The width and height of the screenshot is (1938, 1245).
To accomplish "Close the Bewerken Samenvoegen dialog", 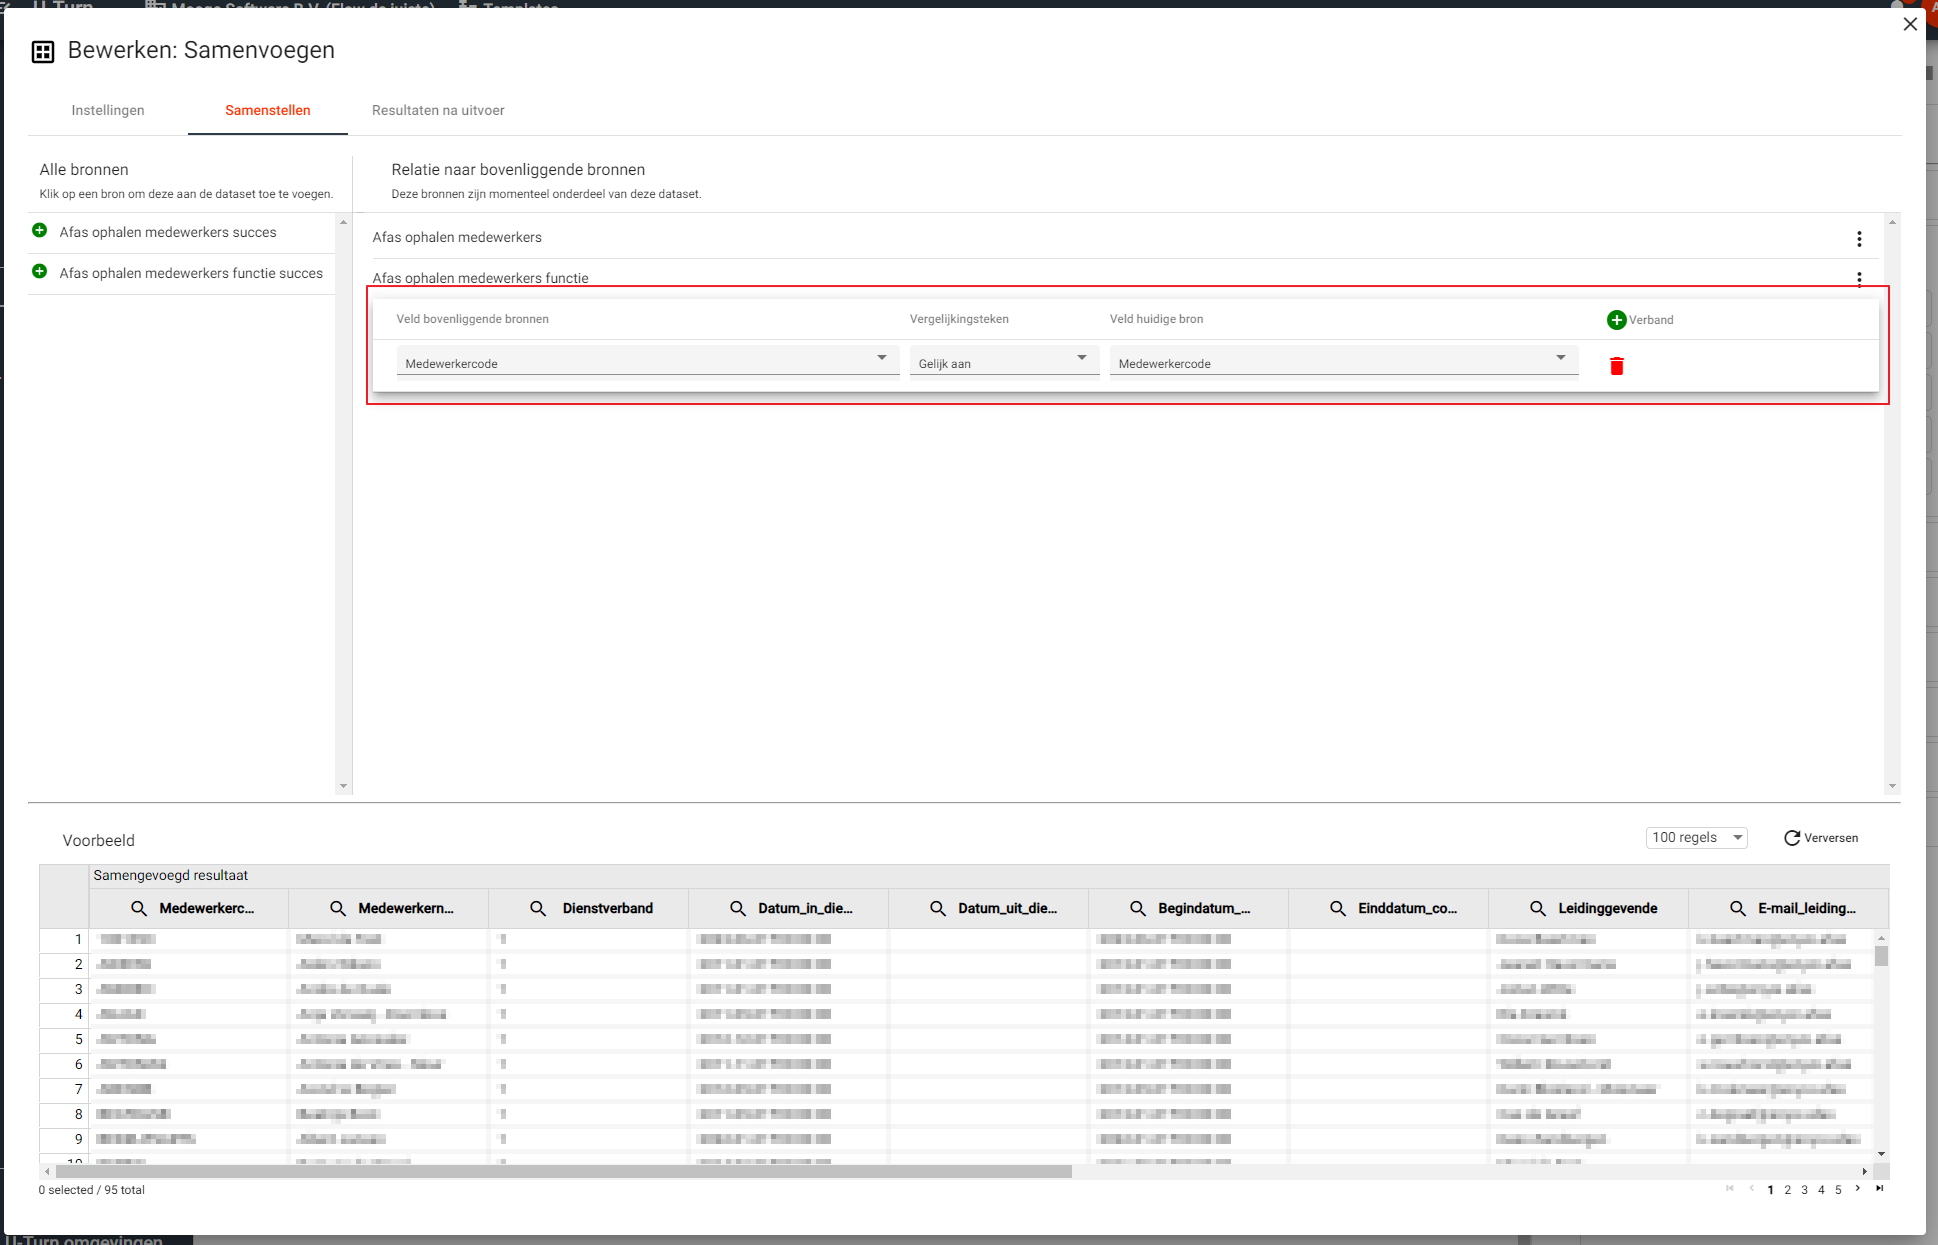I will [x=1910, y=24].
